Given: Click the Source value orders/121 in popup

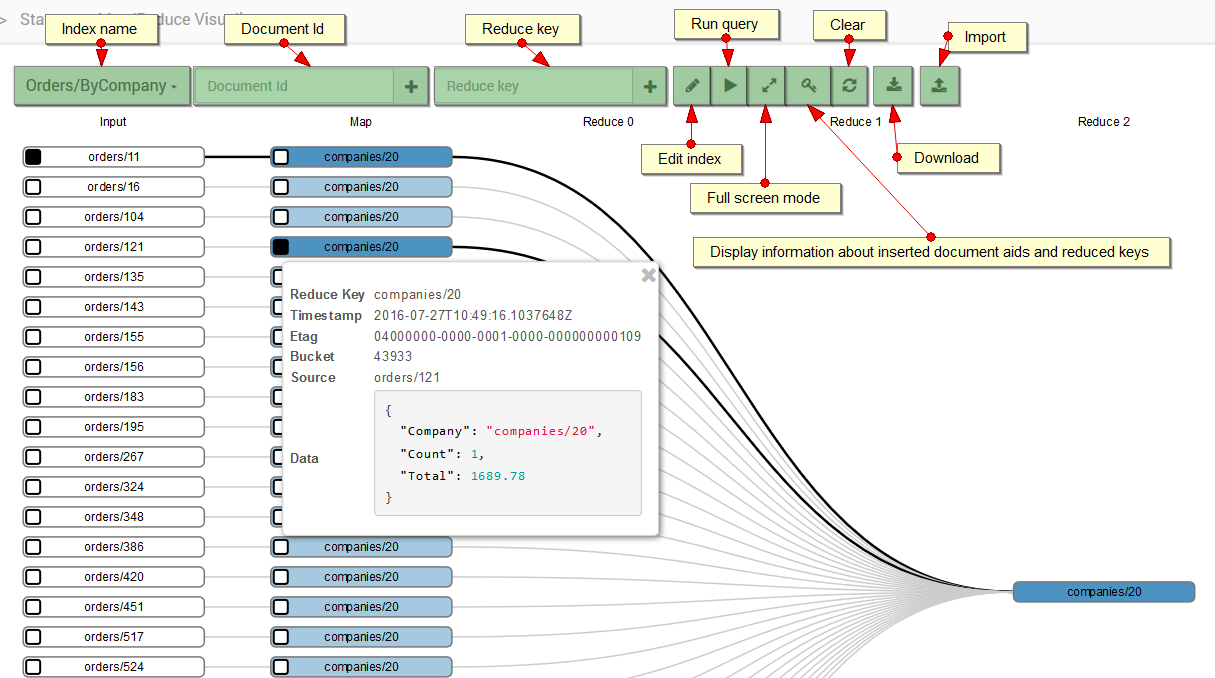Looking at the screenshot, I should click(x=407, y=378).
